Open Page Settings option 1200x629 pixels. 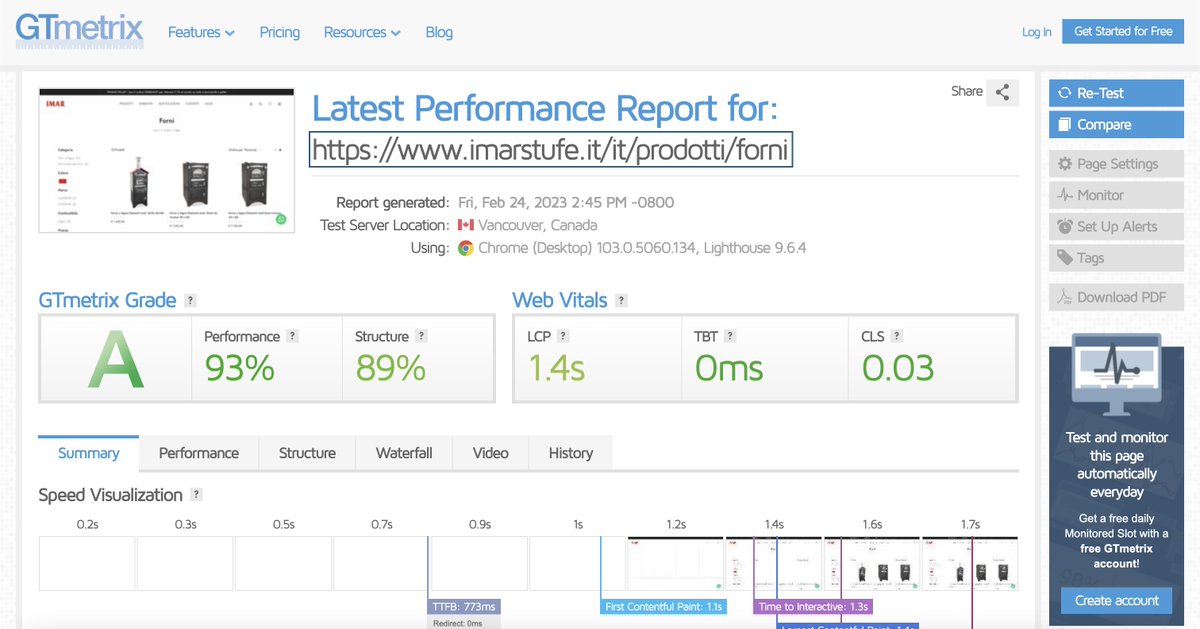(1116, 164)
